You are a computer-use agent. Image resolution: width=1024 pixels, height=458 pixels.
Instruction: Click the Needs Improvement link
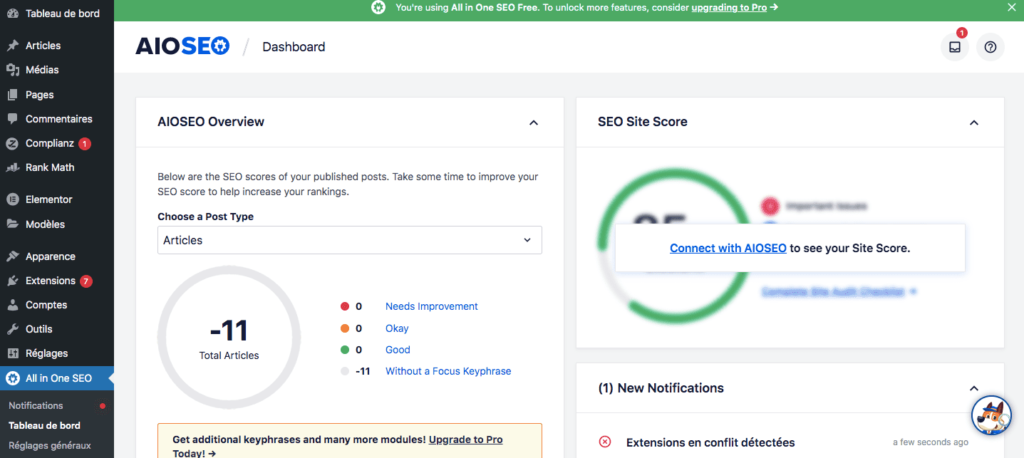[x=432, y=306]
